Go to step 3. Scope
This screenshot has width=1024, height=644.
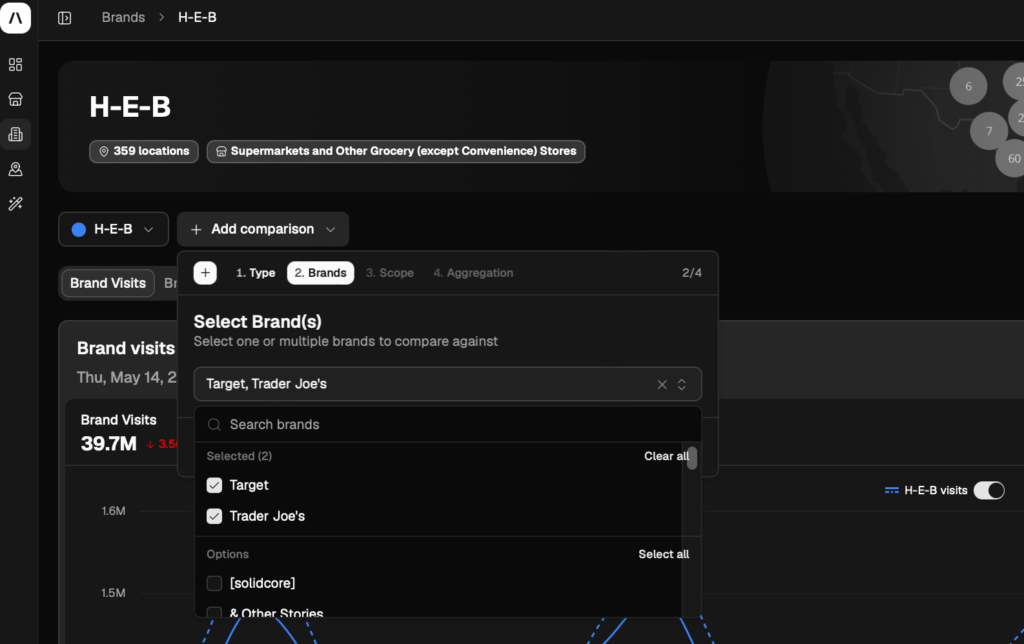coord(389,273)
